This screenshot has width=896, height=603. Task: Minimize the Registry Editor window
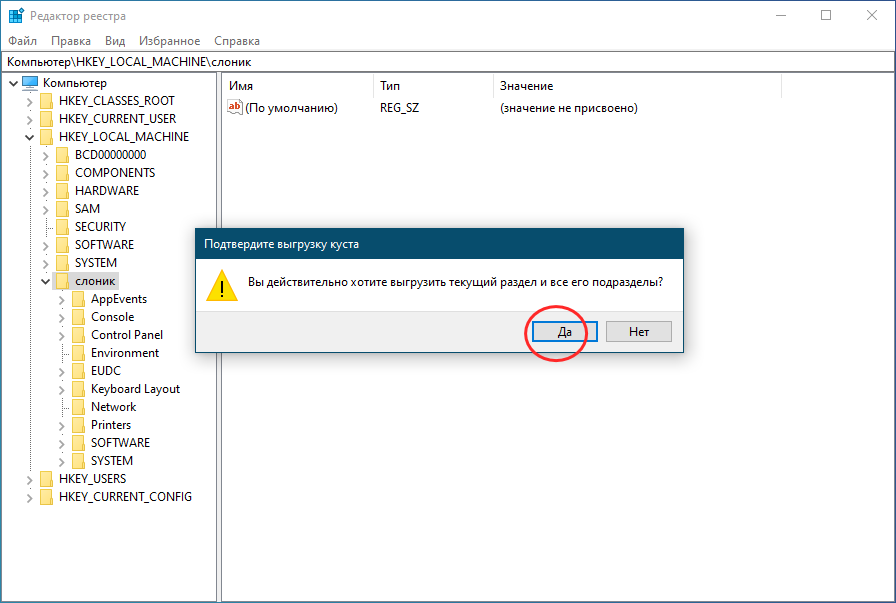coord(781,15)
